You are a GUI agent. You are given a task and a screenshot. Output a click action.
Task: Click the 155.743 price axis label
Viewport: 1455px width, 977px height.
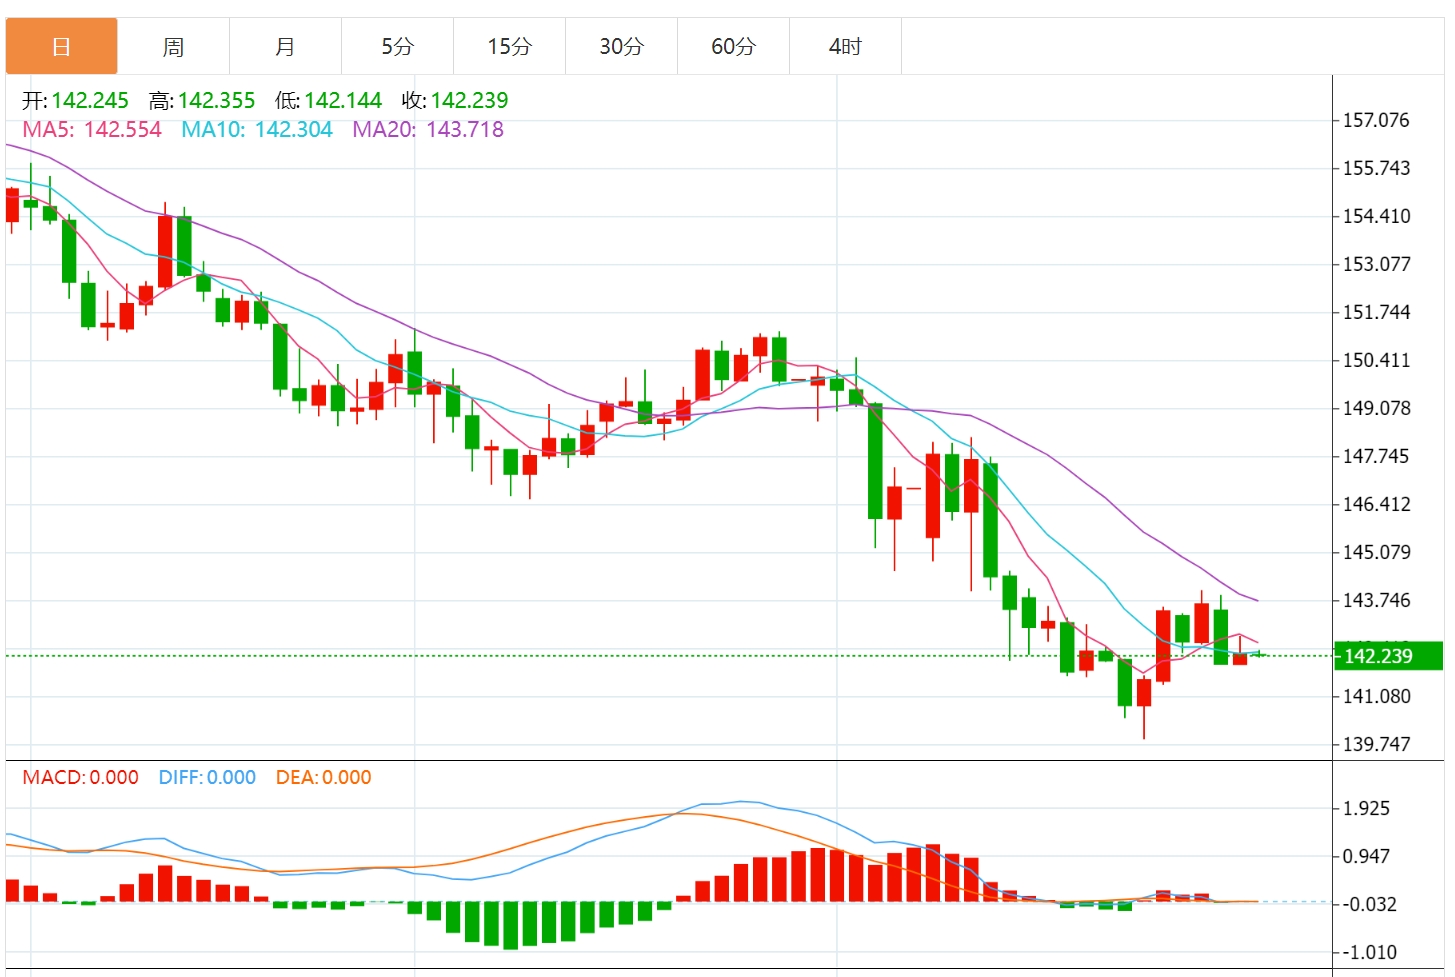pos(1376,168)
